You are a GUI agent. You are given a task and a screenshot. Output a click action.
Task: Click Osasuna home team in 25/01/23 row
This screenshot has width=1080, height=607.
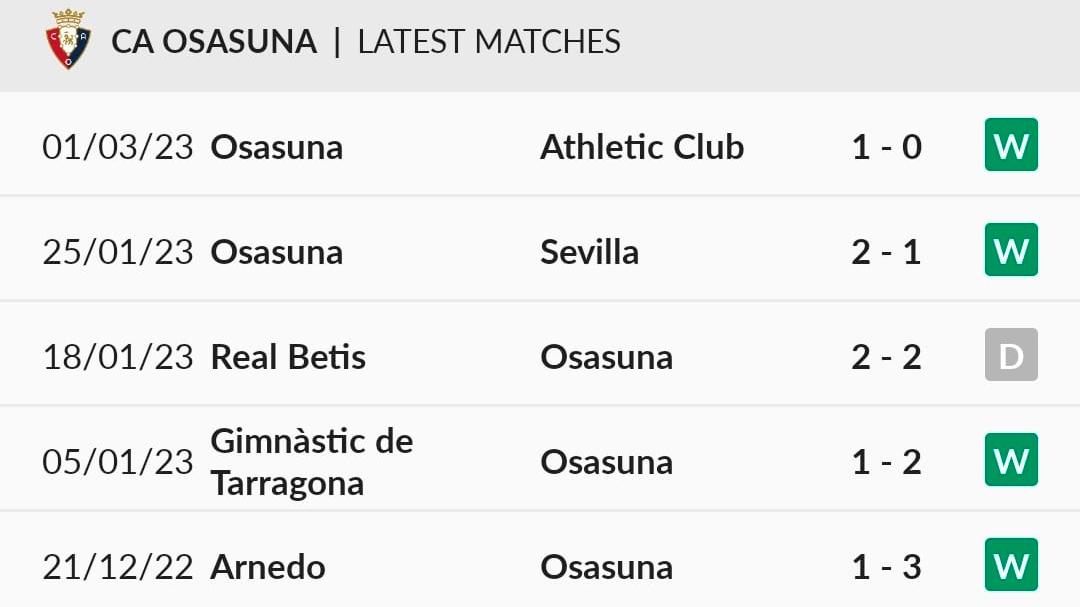277,252
